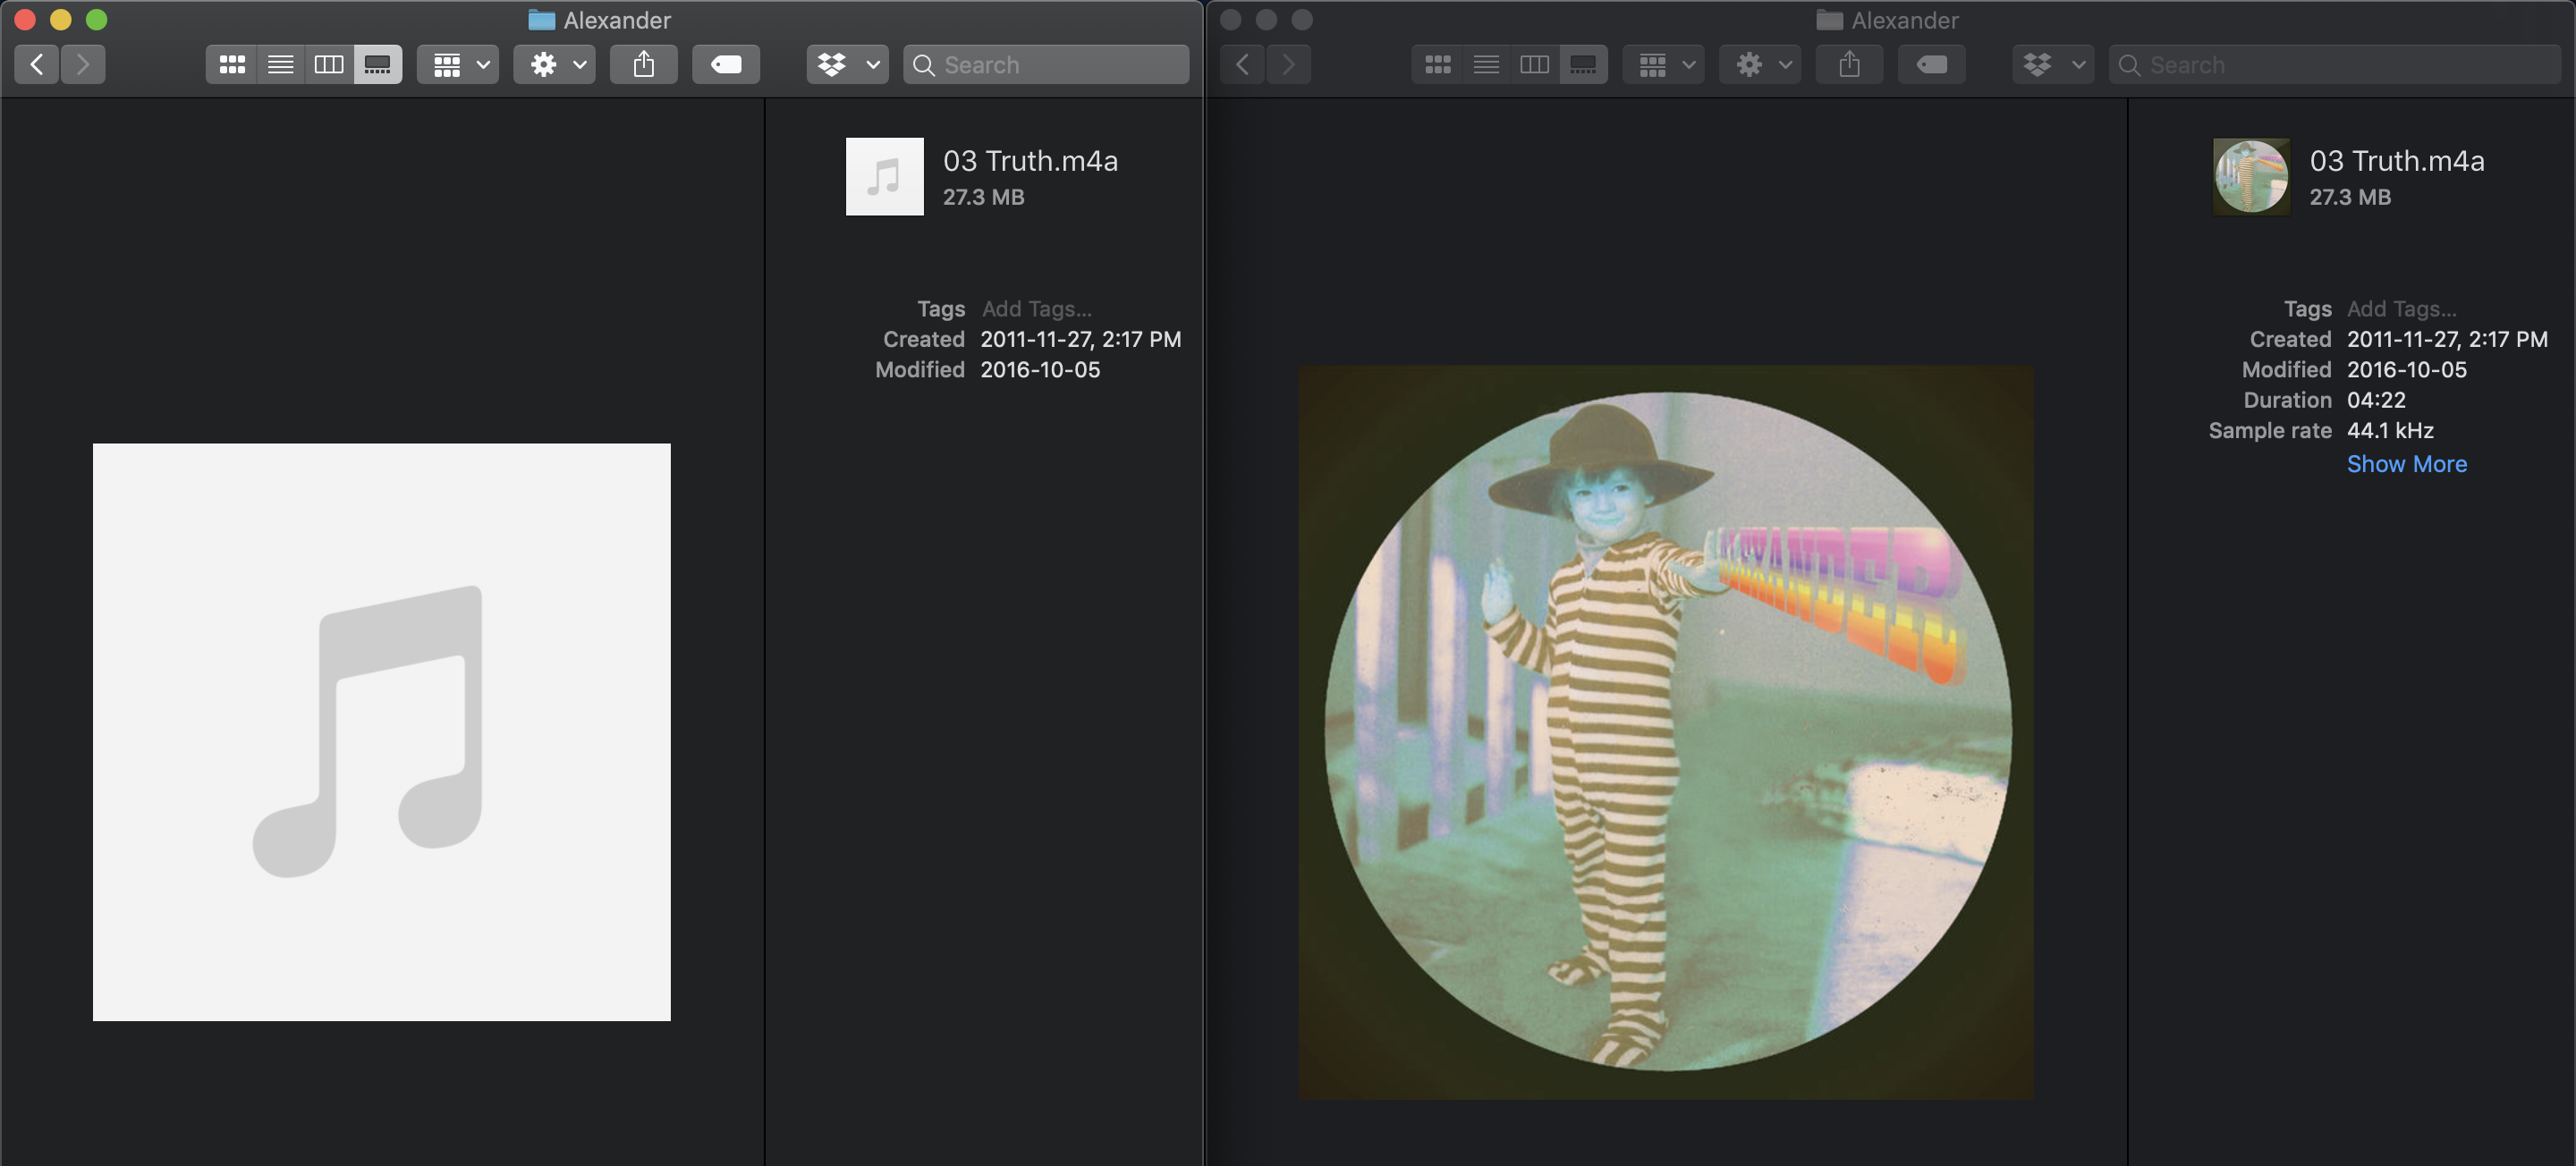Open Dropbox dropdown in left window
Image resolution: width=2576 pixels, height=1166 pixels.
(x=848, y=65)
